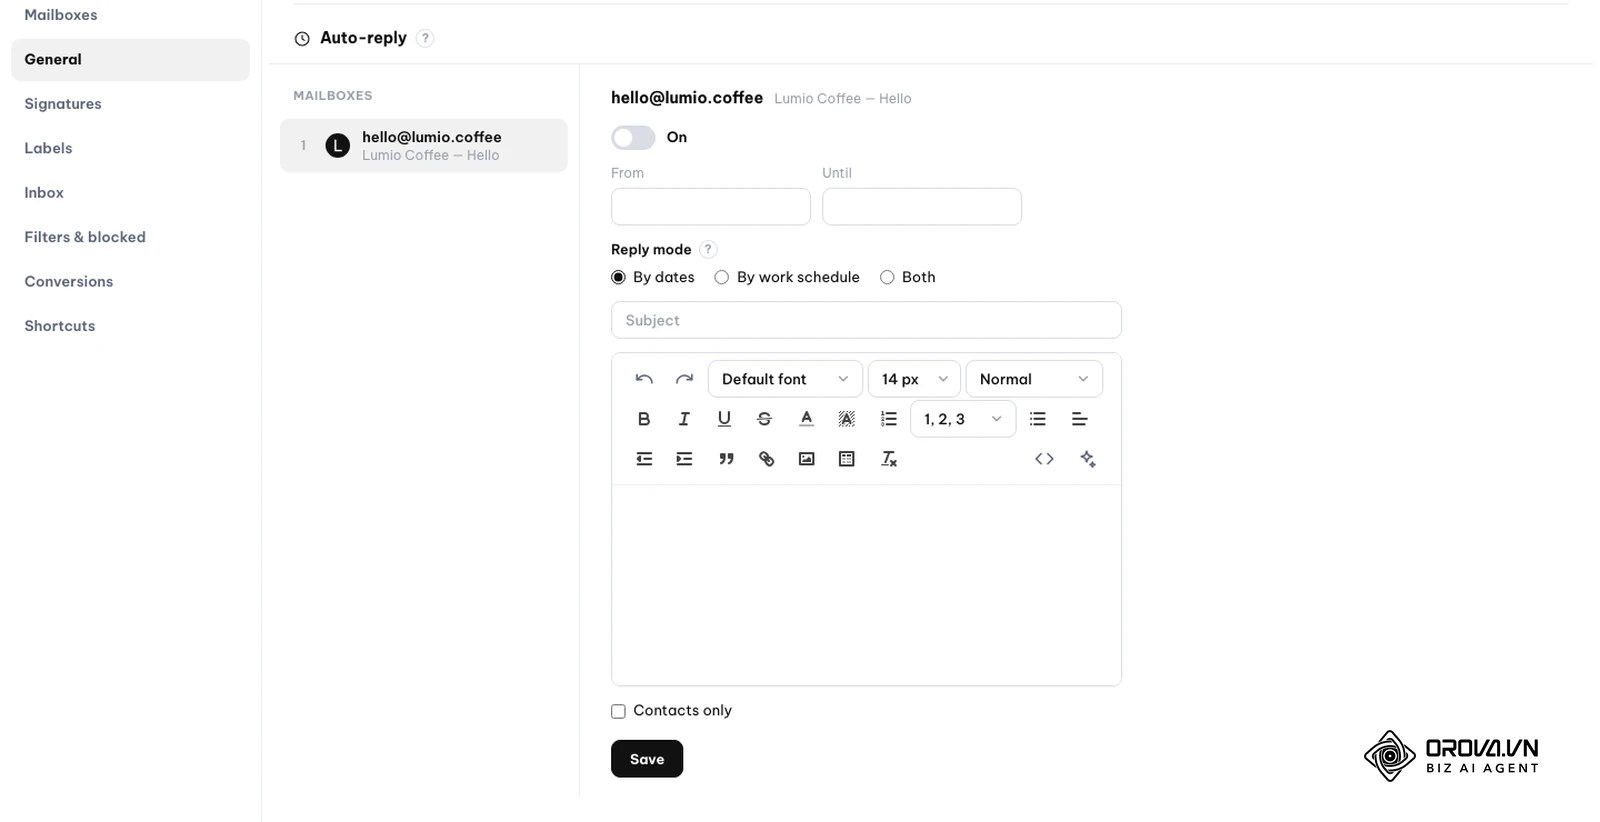Viewport: 1600px width, 822px height.
Task: Show help tooltip for Reply mode
Action: 708,250
